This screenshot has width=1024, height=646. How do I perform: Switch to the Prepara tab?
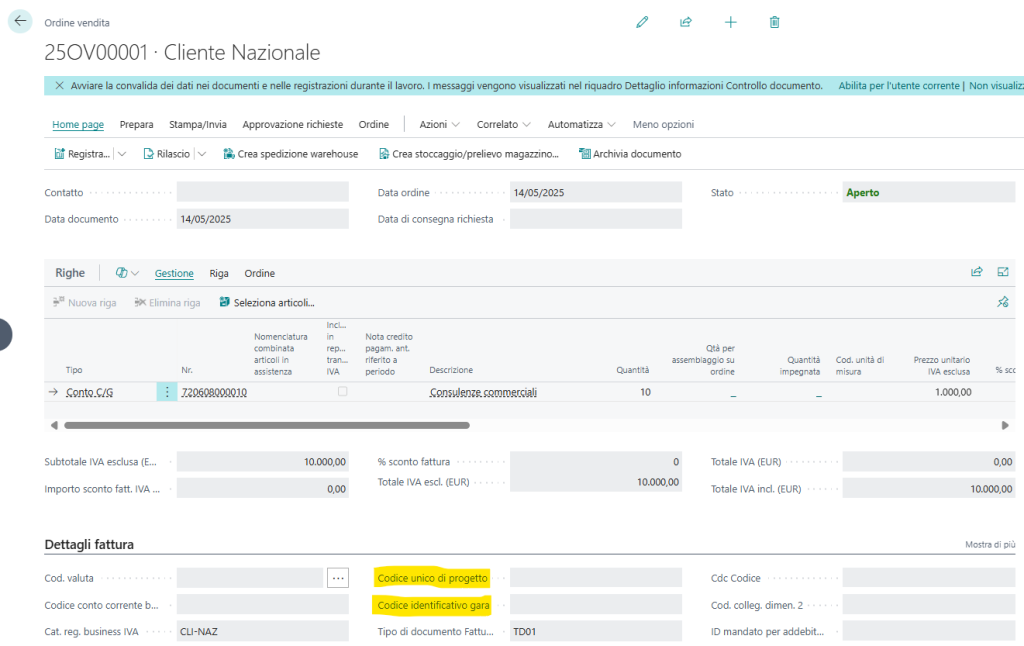click(x=136, y=125)
